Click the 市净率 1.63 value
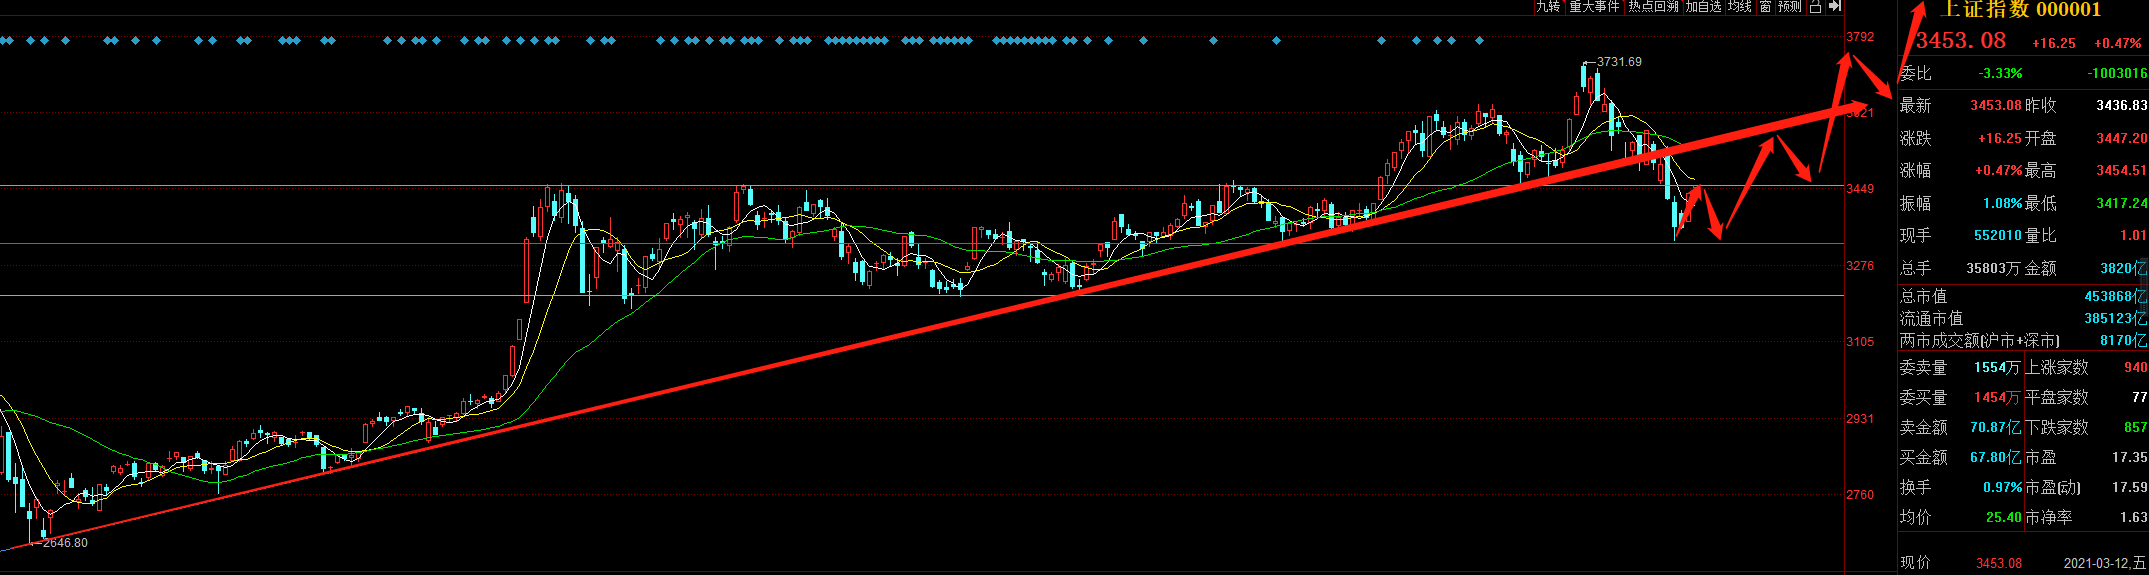The image size is (2149, 575). coord(2134,517)
